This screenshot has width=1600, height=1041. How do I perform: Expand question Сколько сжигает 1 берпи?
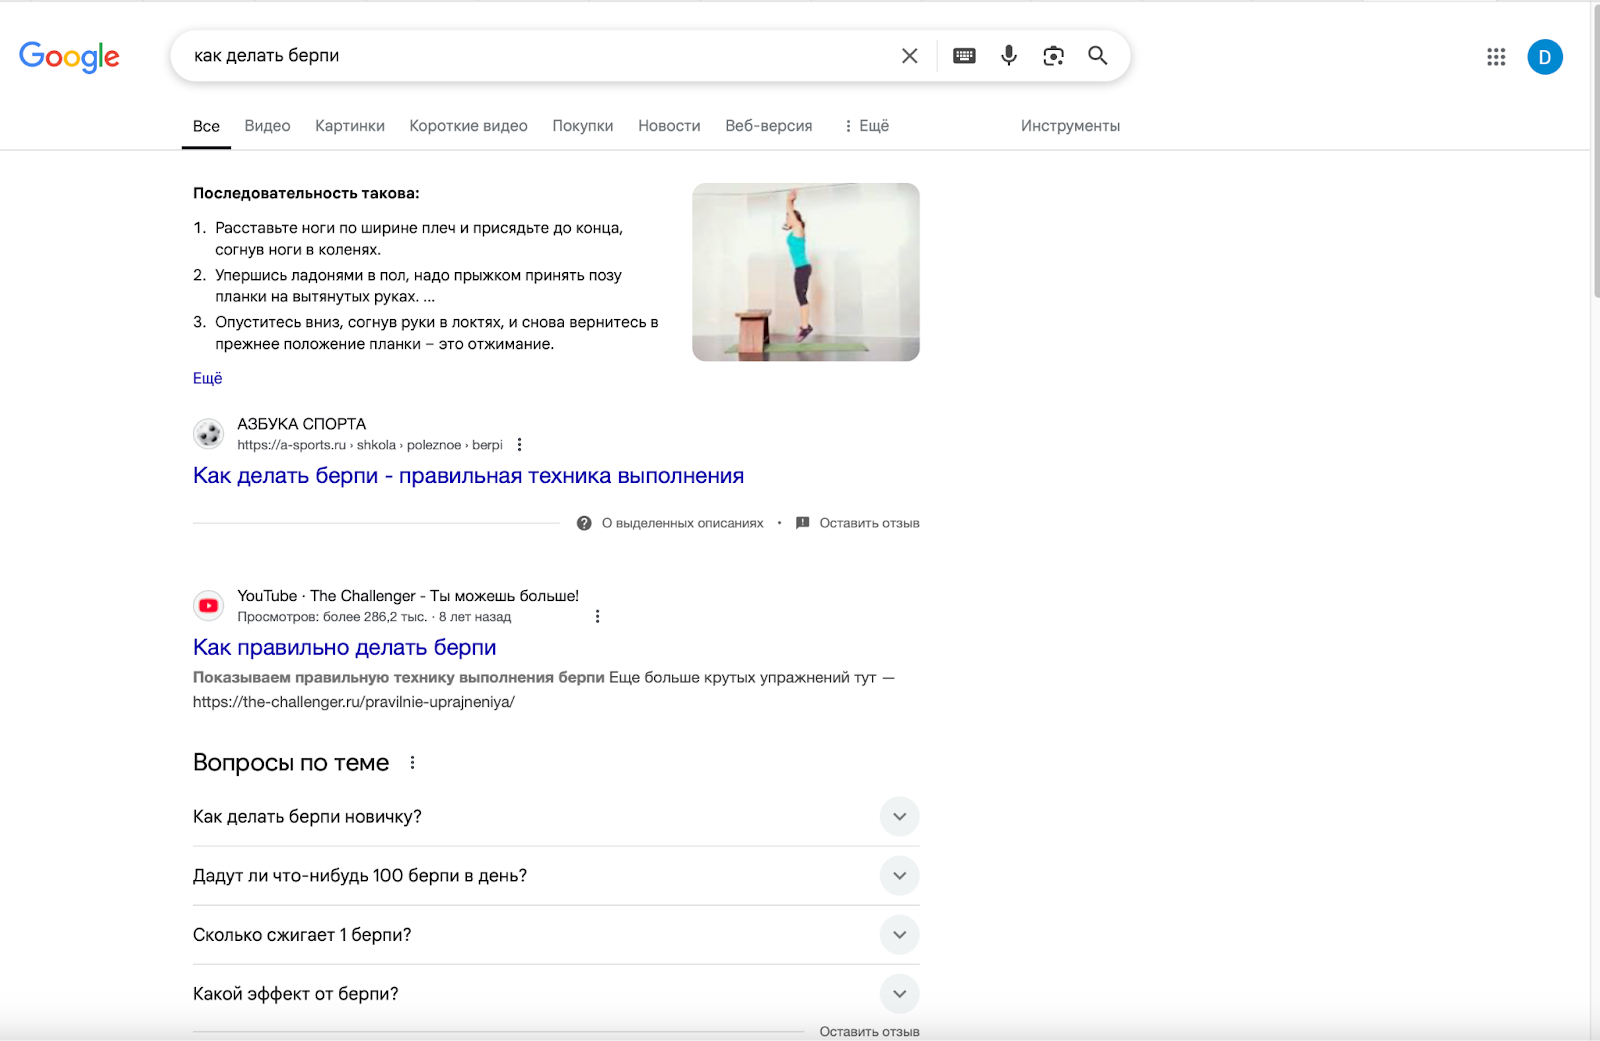tap(899, 935)
